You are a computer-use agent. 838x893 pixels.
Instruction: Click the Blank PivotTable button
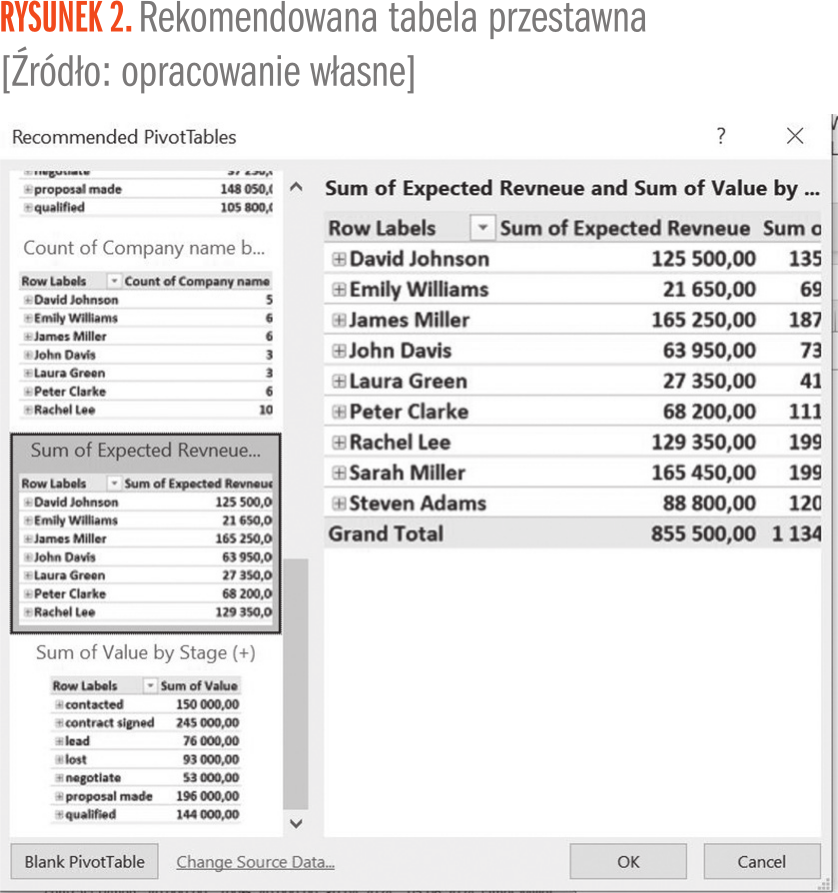(85, 862)
